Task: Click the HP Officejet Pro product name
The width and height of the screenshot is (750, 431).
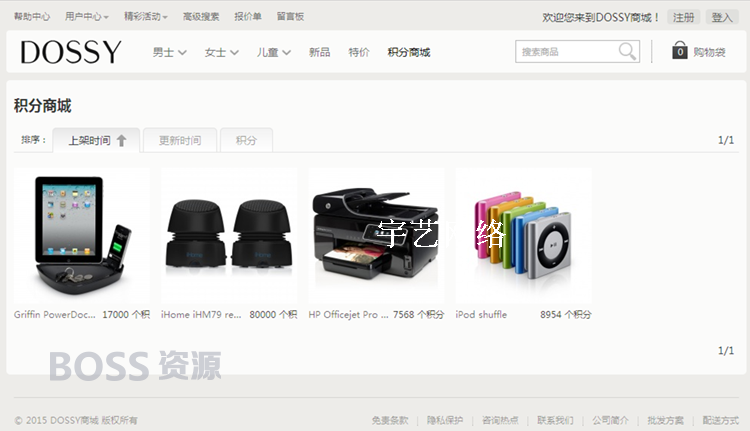Action: coord(348,315)
